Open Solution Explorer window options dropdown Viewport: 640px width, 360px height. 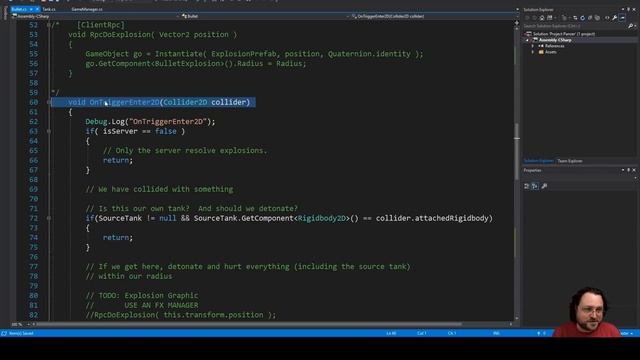[623, 9]
